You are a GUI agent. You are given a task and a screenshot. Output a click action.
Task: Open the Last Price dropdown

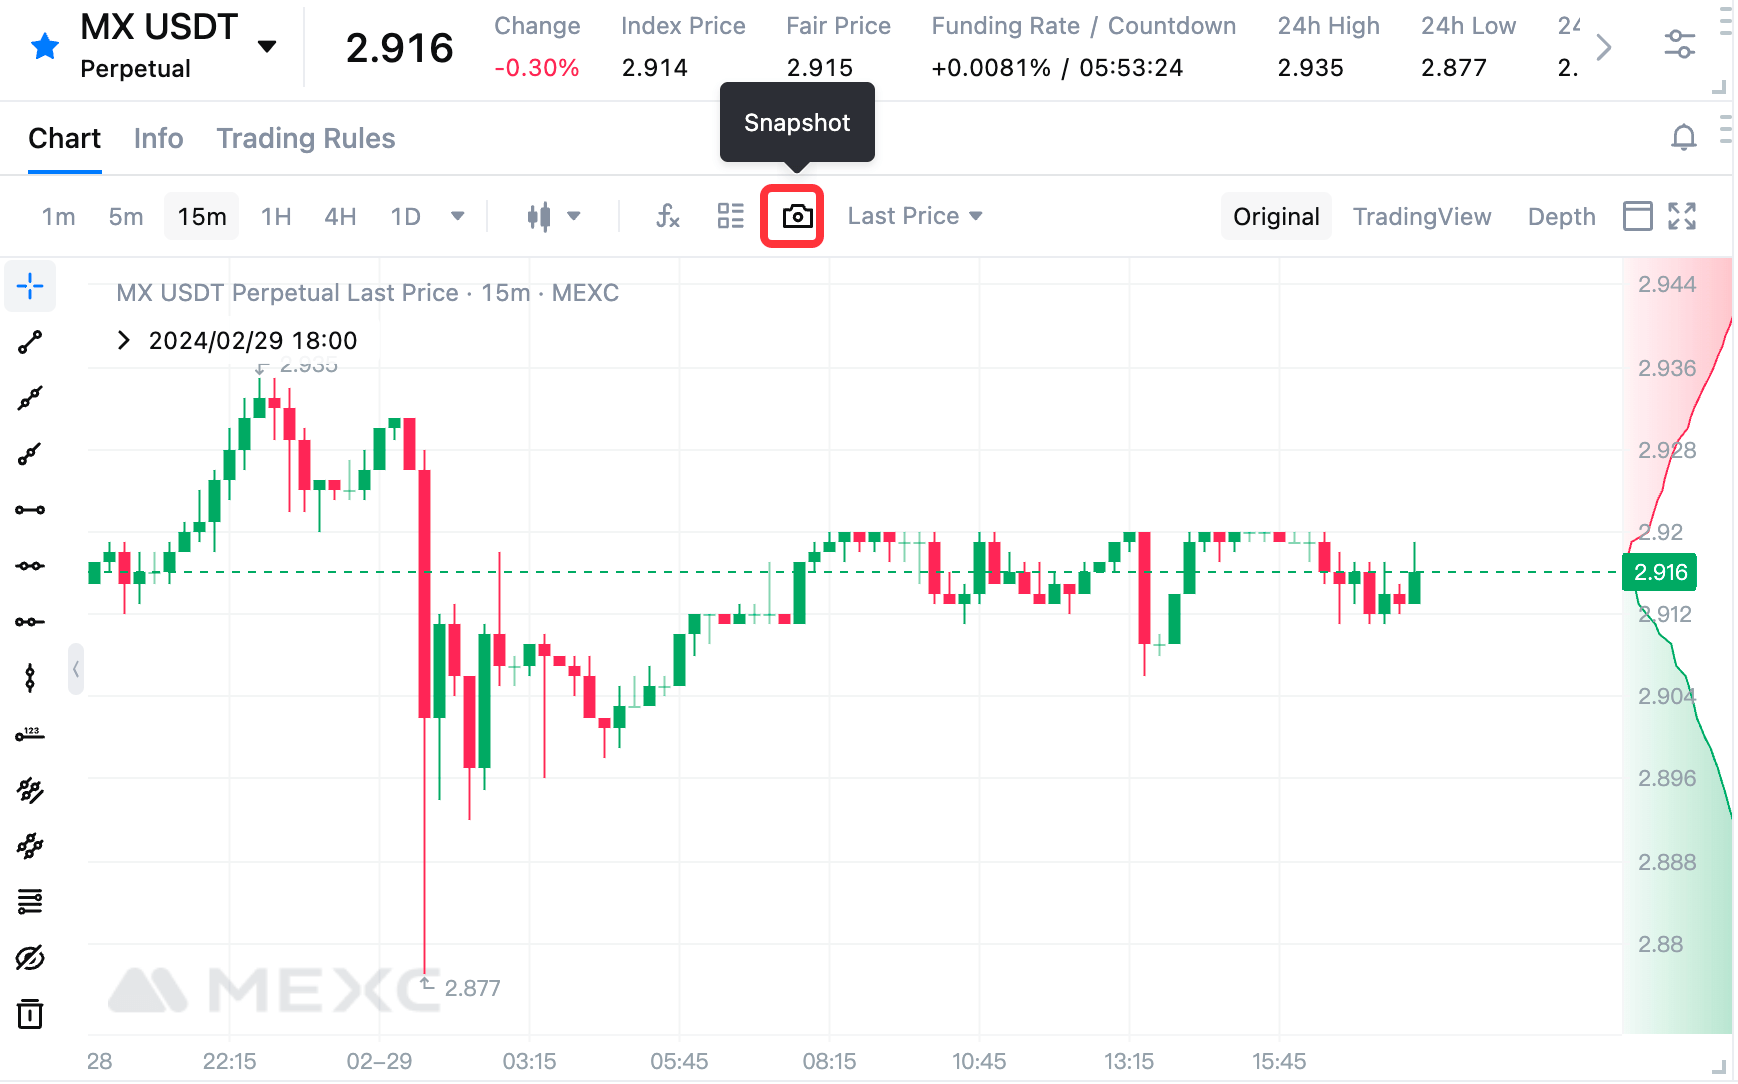pyautogui.click(x=915, y=216)
